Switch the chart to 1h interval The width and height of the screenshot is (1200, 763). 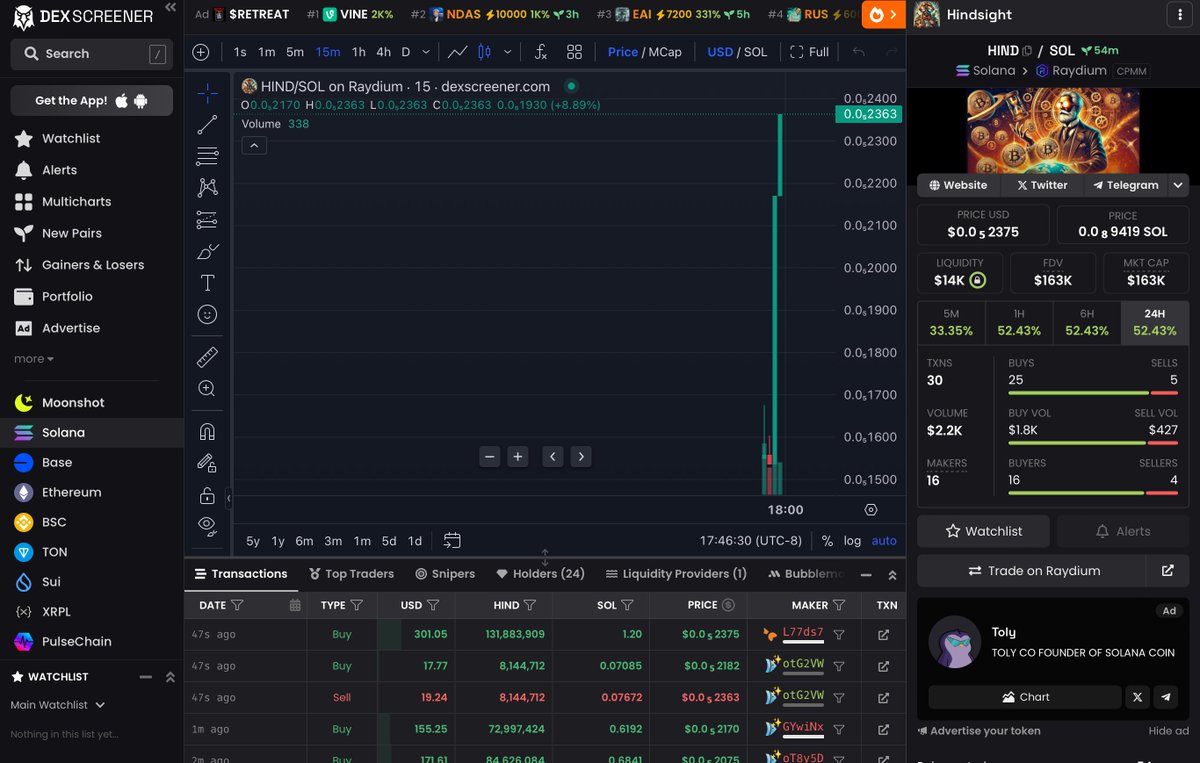click(x=358, y=52)
